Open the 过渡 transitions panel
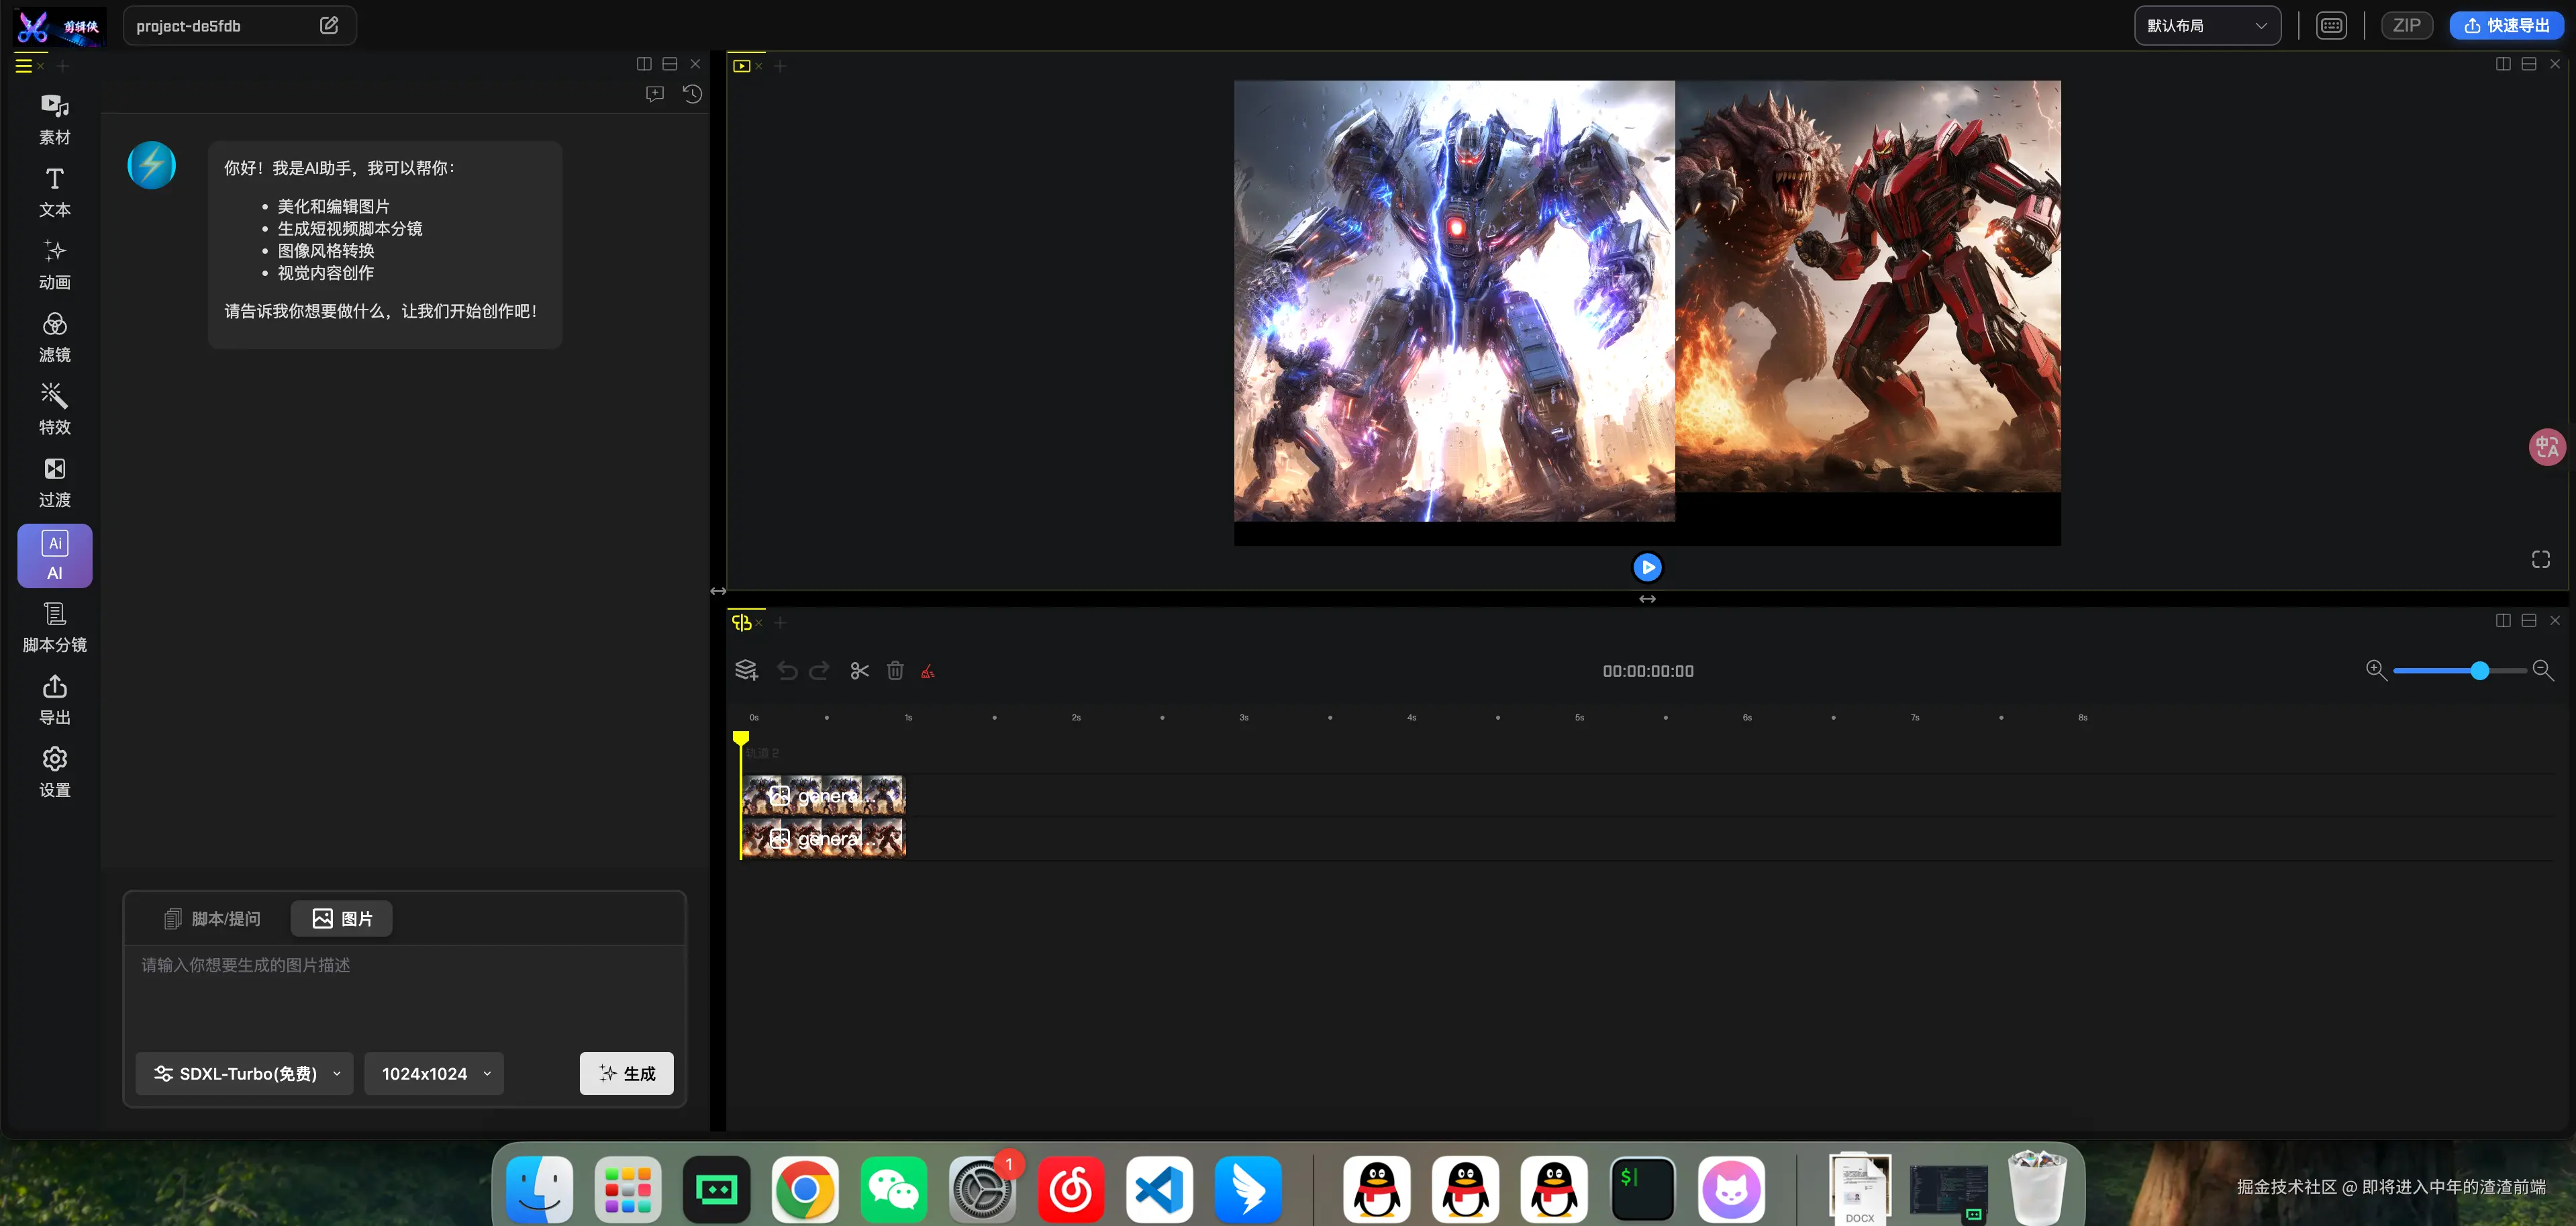 [x=54, y=481]
